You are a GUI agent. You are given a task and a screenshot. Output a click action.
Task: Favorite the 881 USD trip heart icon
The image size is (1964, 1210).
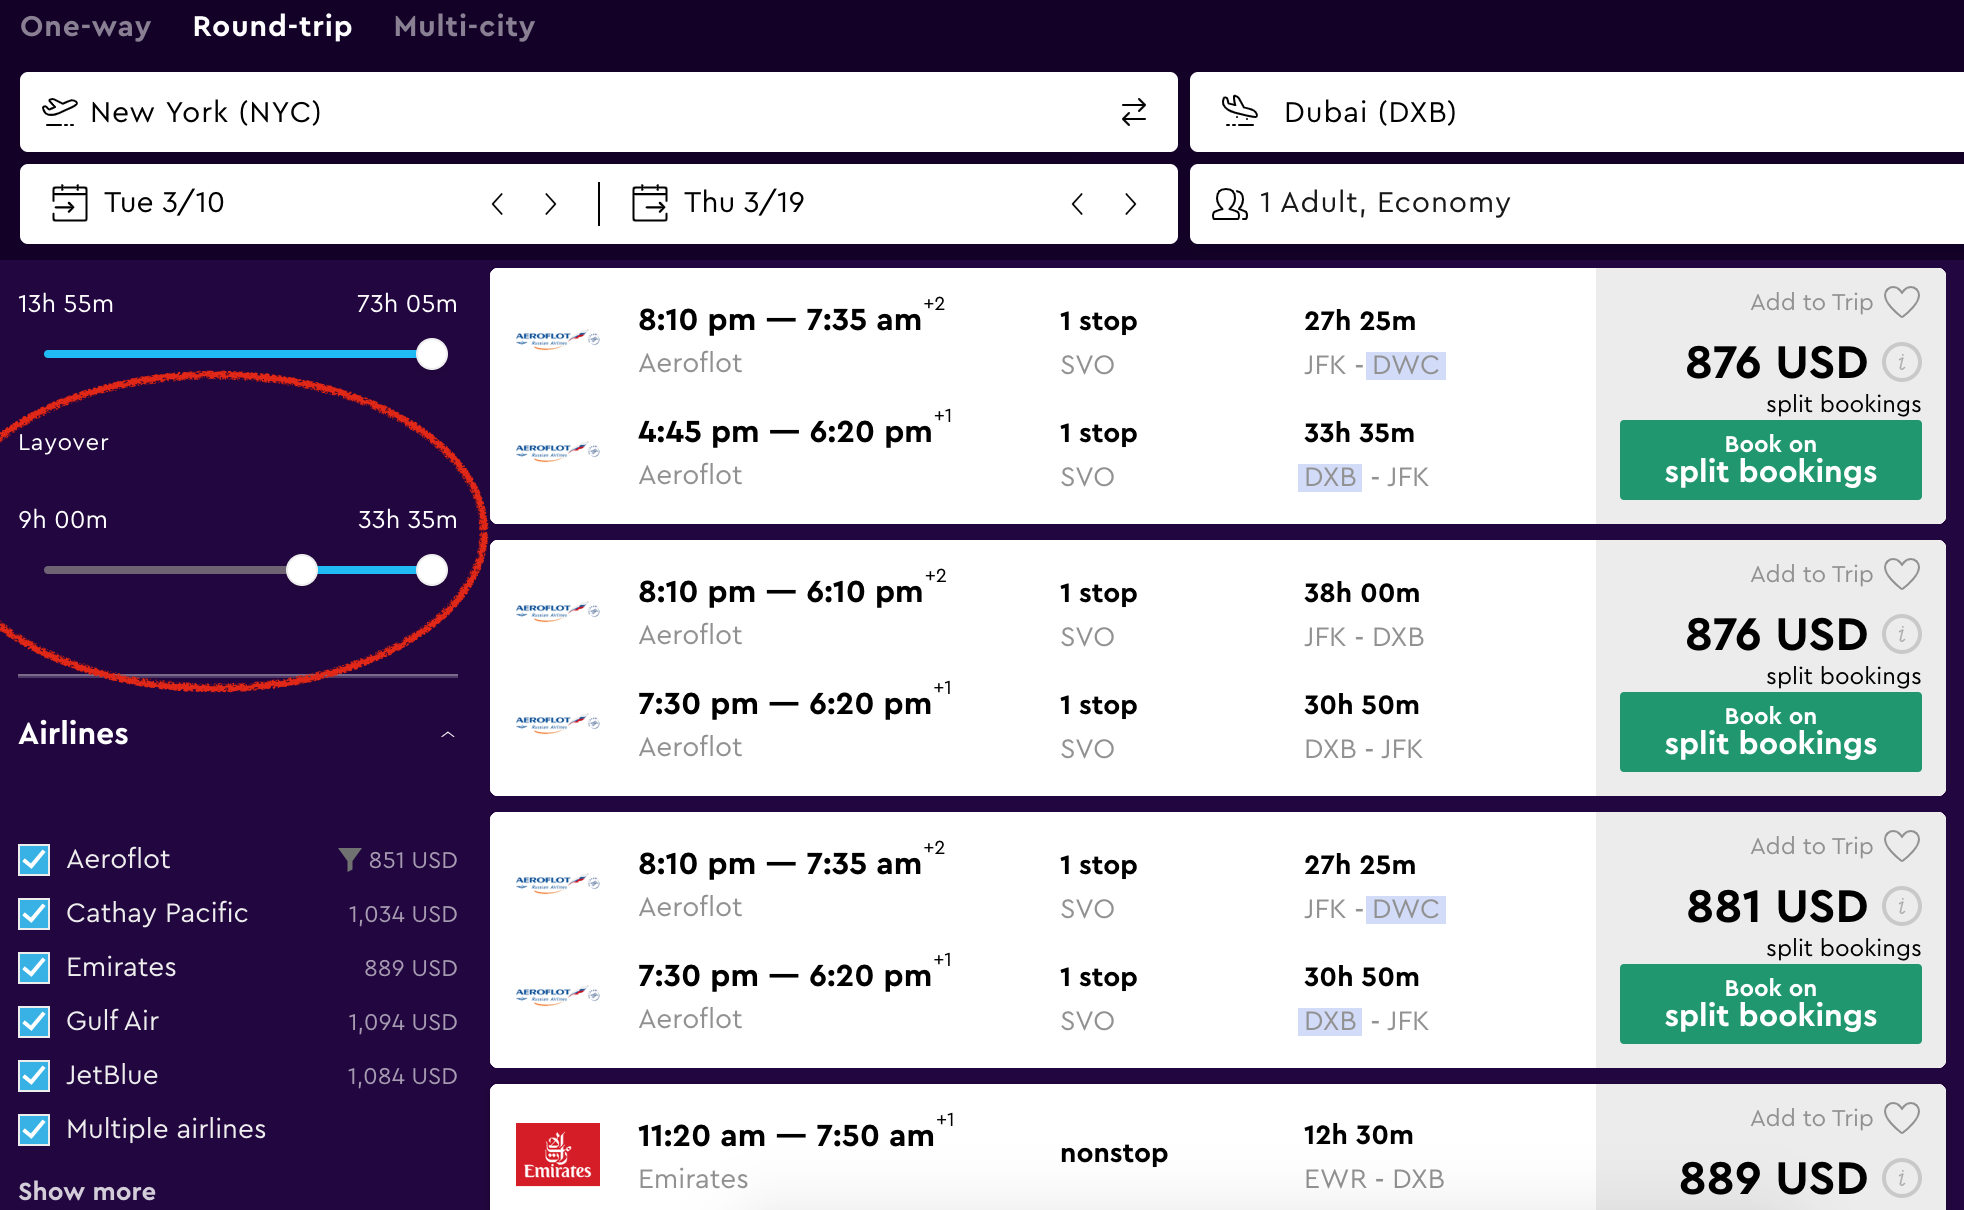(1902, 846)
